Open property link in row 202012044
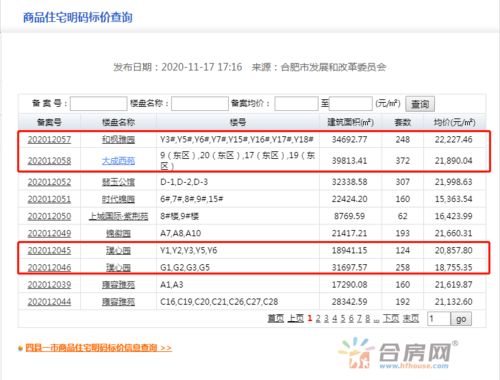 point(118,302)
